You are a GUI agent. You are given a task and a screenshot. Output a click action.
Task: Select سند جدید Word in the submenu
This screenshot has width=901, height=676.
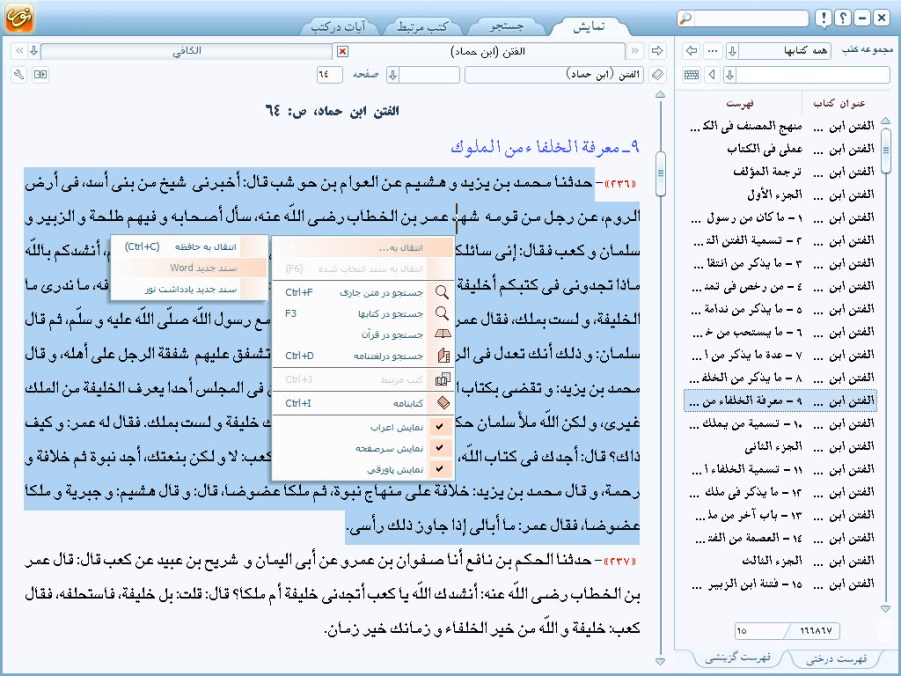189,268
